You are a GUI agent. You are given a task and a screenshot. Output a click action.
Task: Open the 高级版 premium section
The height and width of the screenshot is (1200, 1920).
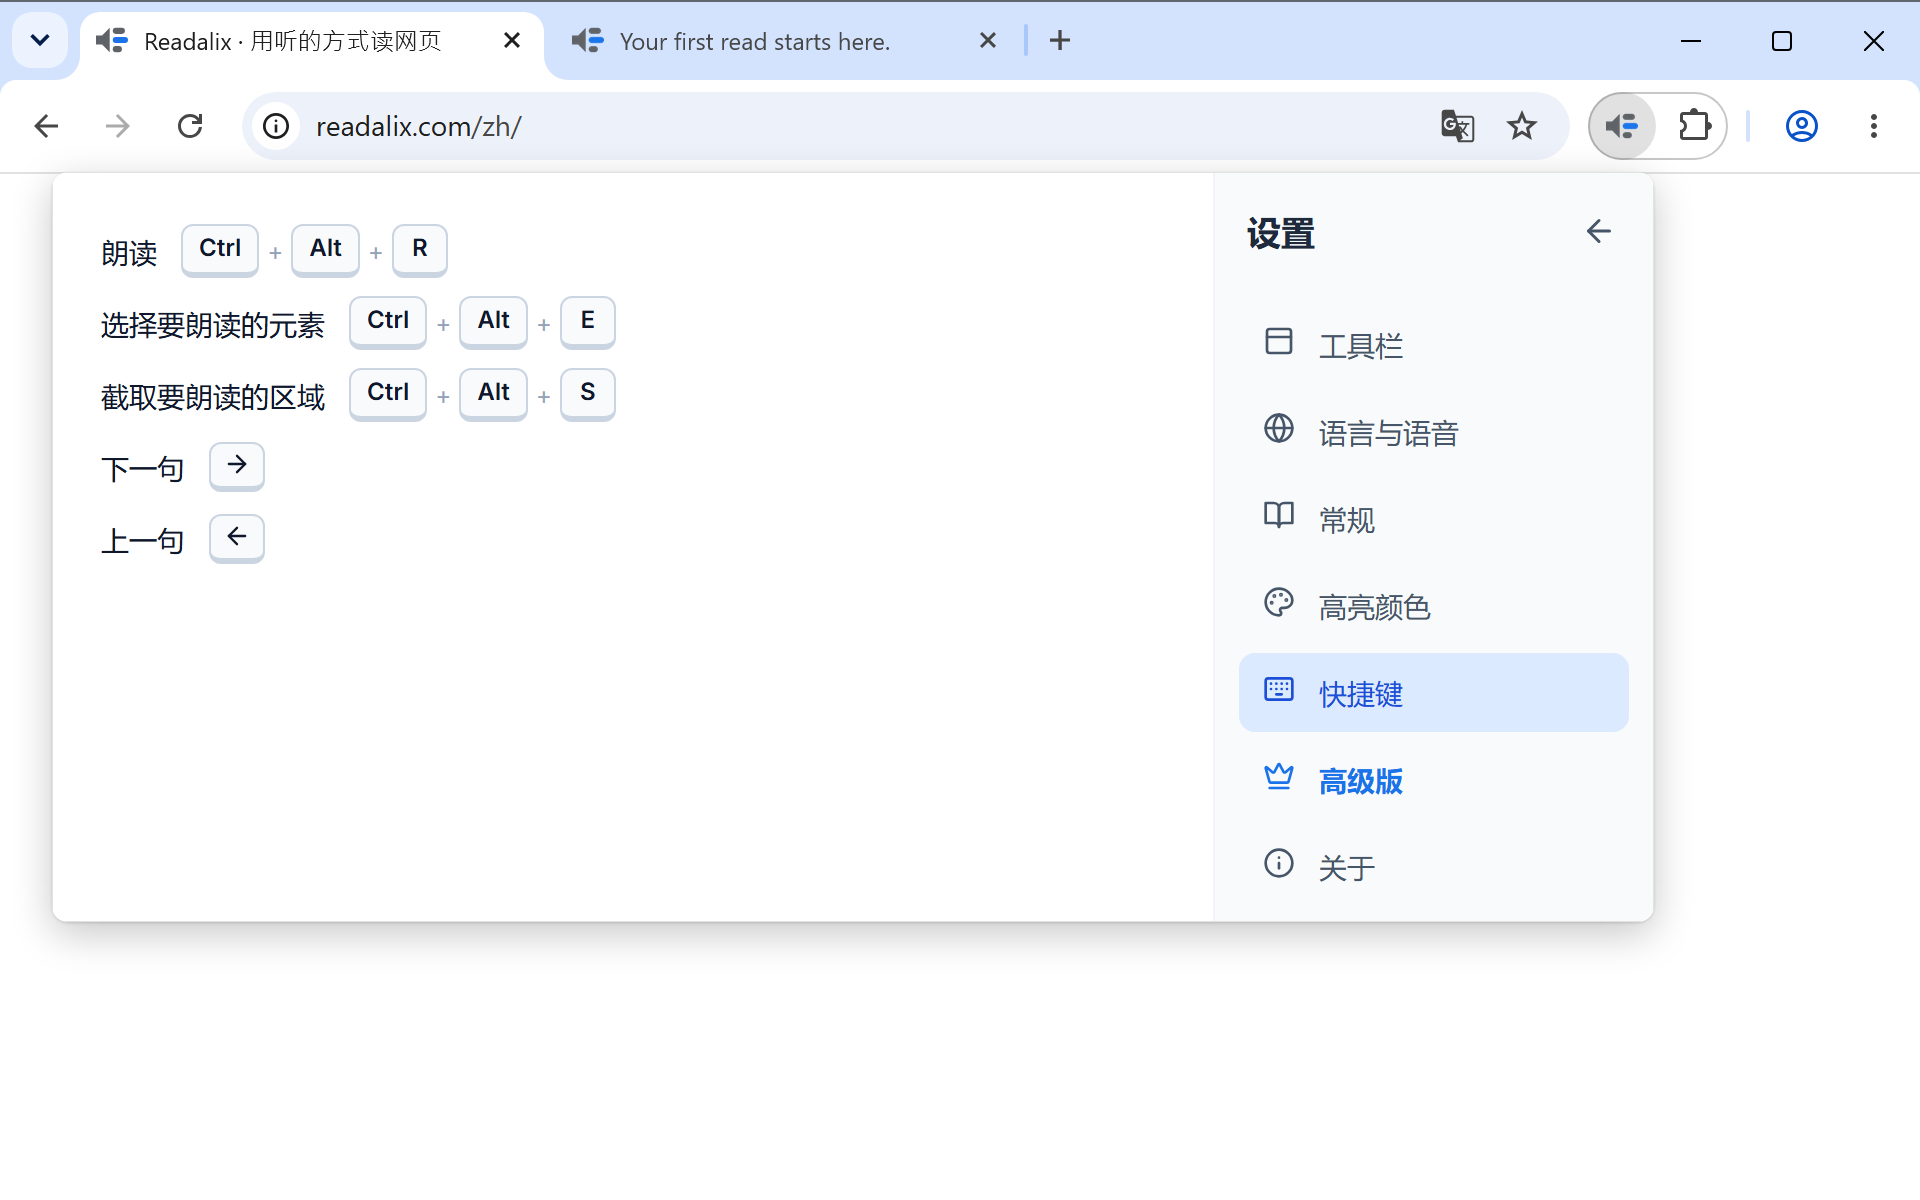1433,780
